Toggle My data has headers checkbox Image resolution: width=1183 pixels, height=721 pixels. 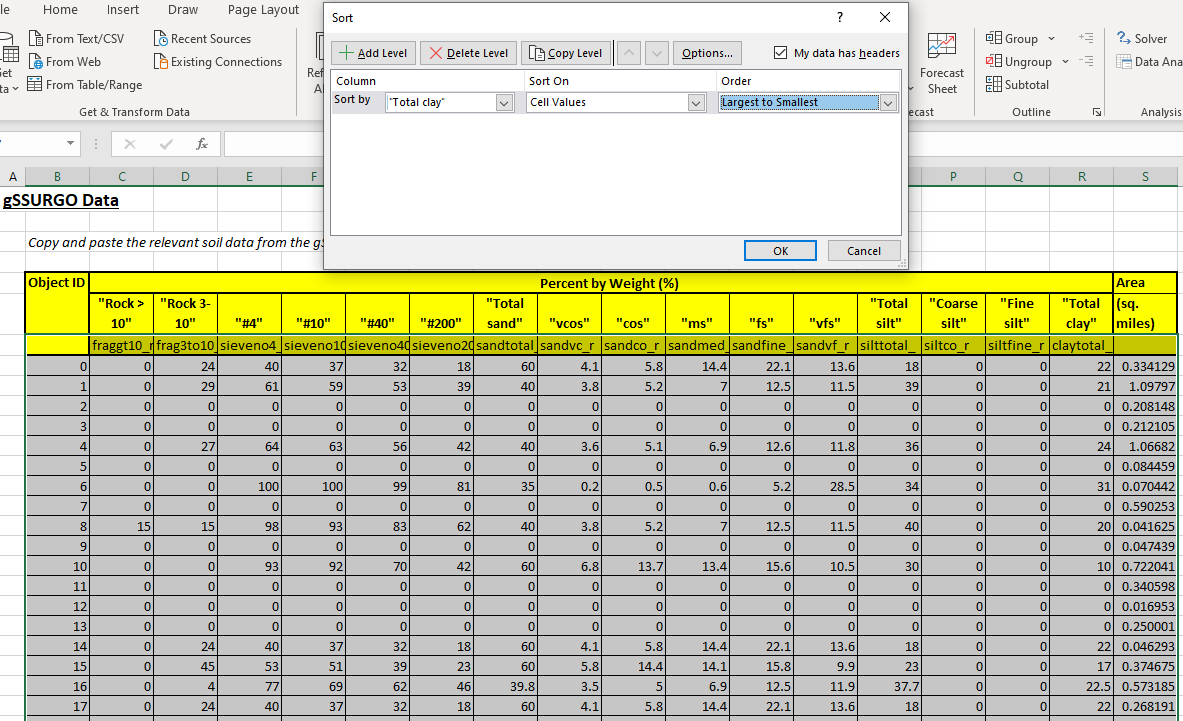pyautogui.click(x=781, y=53)
